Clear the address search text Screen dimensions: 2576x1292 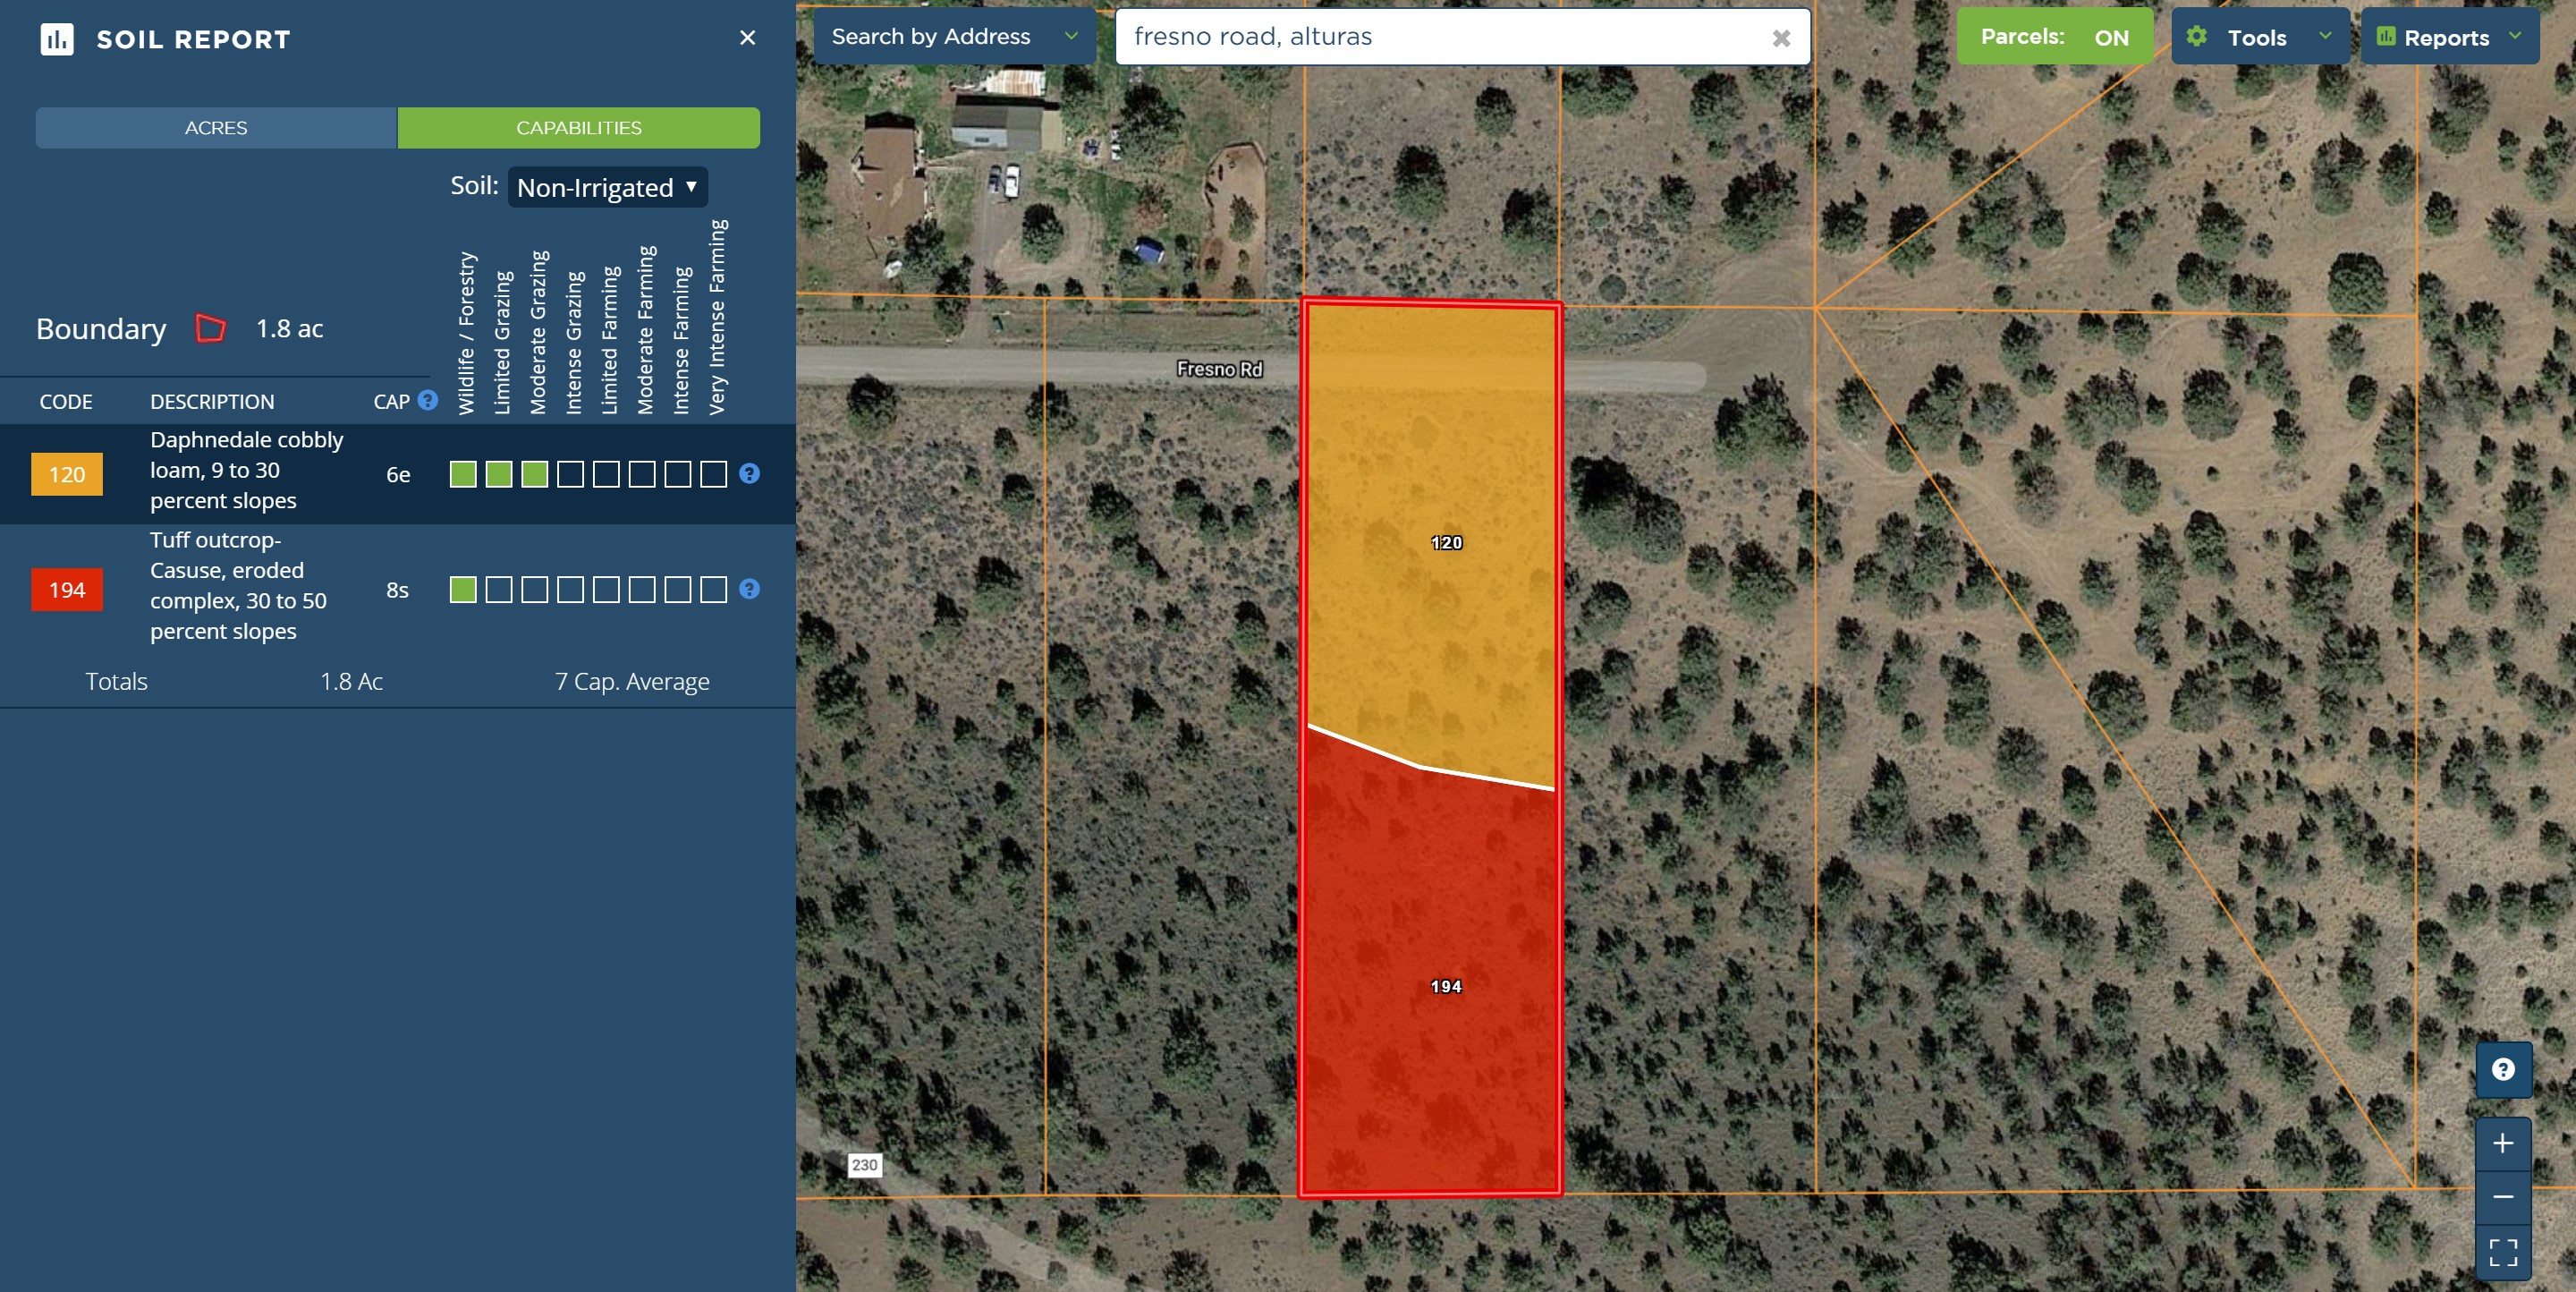1780,38
